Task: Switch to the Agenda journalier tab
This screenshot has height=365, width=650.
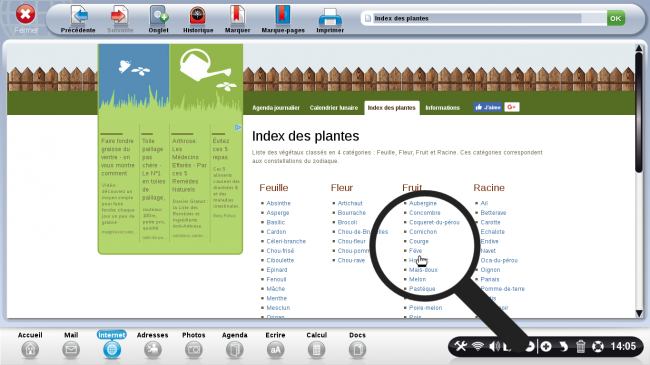Action: (x=276, y=108)
